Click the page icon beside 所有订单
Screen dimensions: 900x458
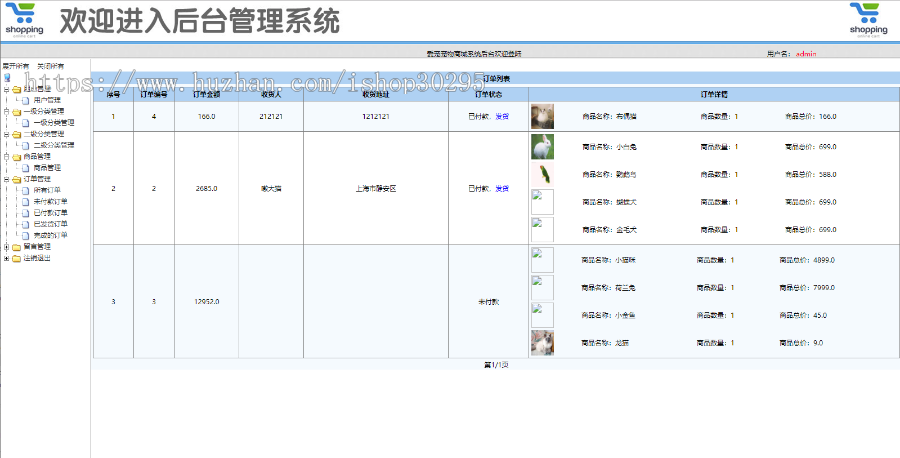click(x=25, y=191)
